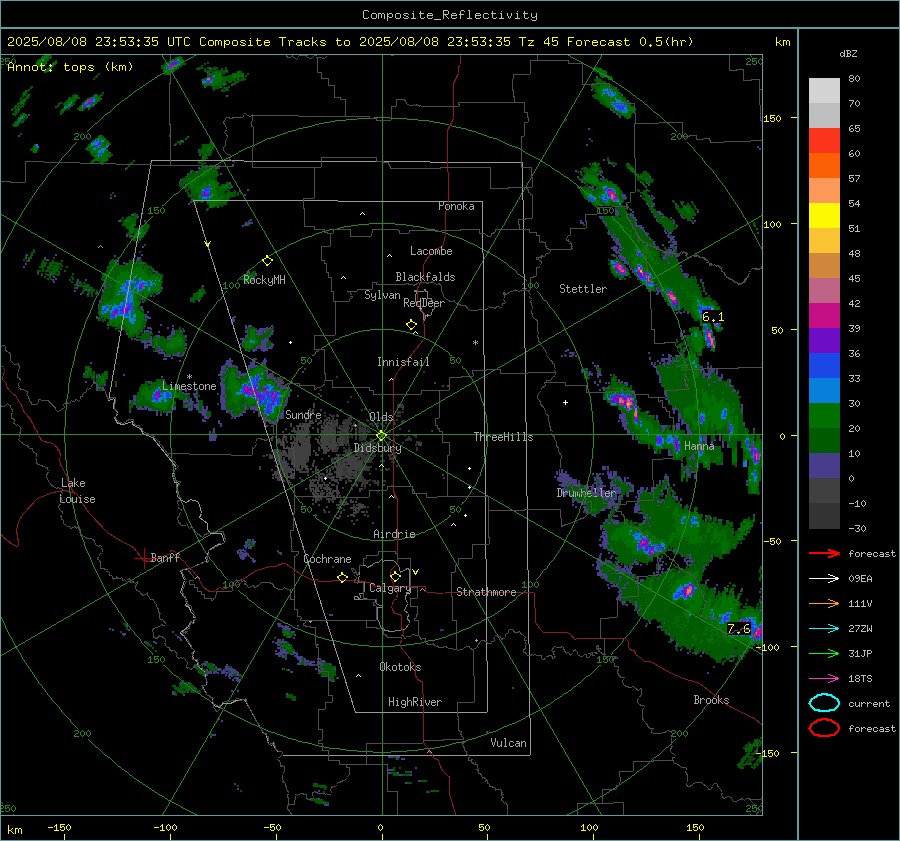Click the Innisfail town label

tap(403, 362)
